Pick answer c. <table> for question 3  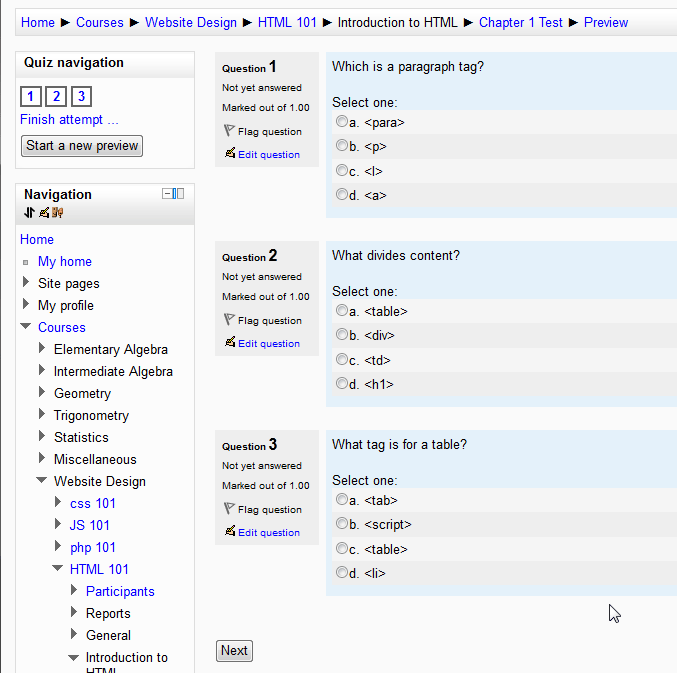click(x=342, y=548)
